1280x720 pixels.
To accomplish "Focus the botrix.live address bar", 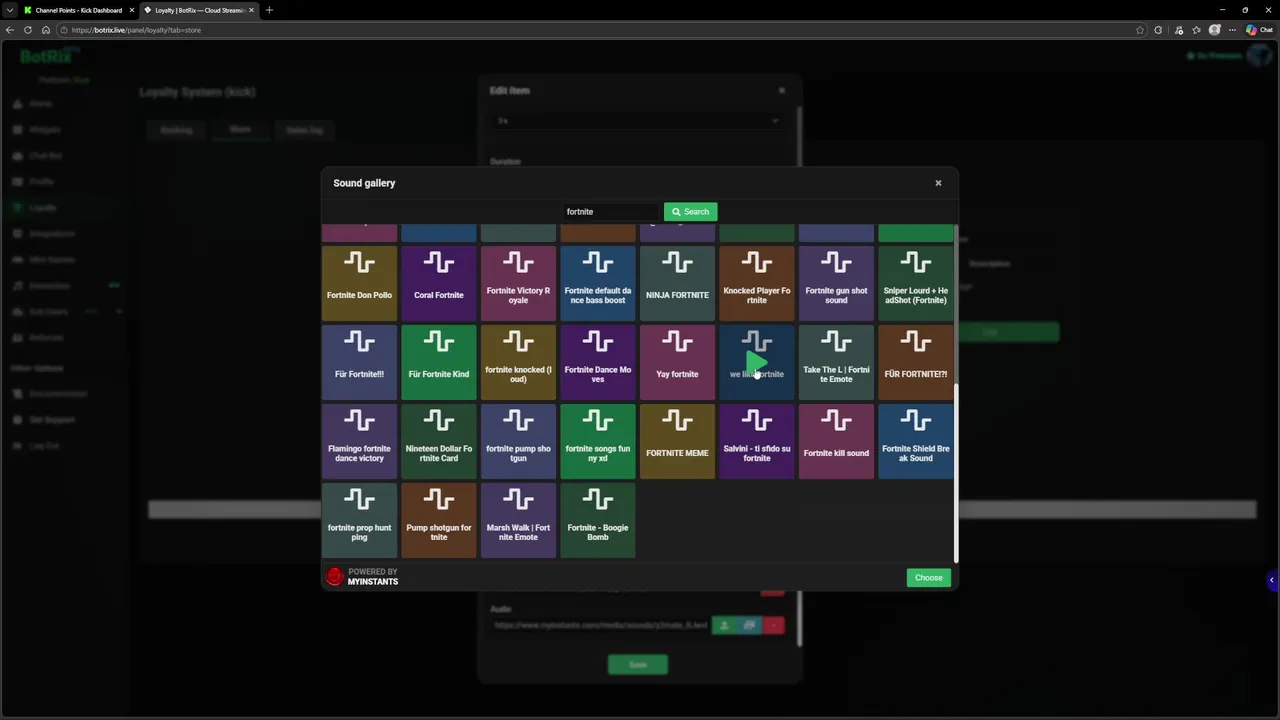I will coord(600,30).
